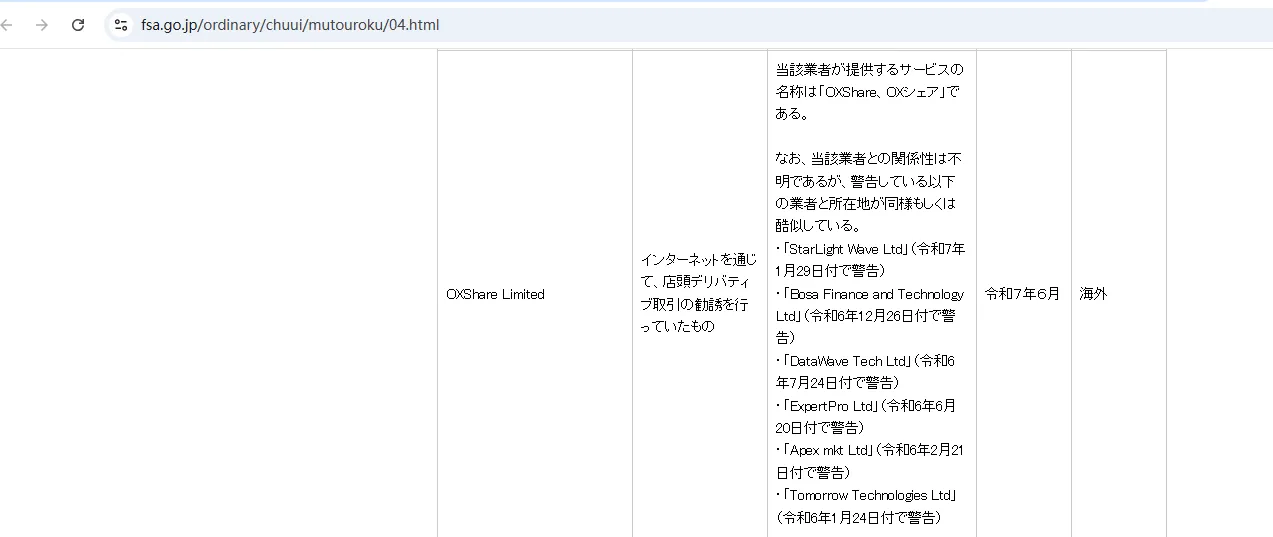
Task: Reload the page with the refresh icon
Action: [78, 25]
